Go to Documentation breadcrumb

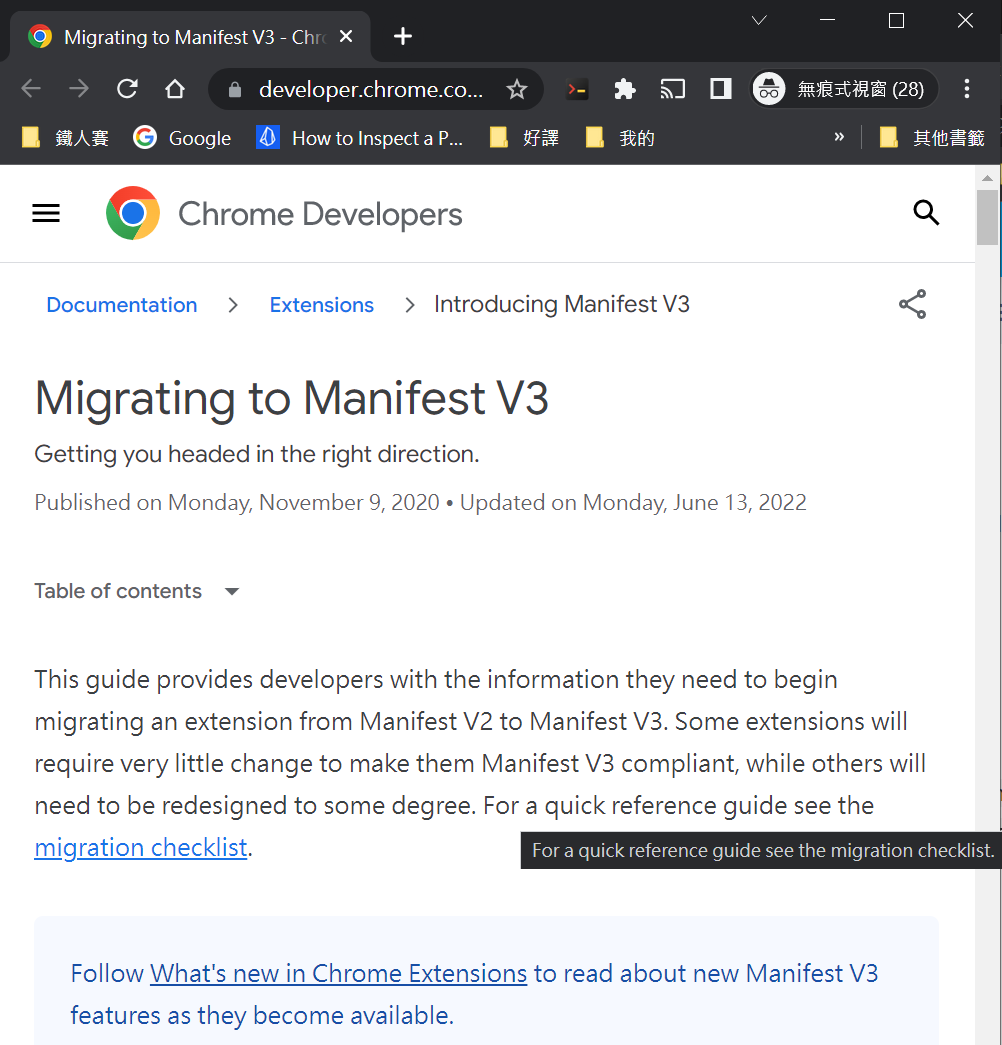point(122,305)
